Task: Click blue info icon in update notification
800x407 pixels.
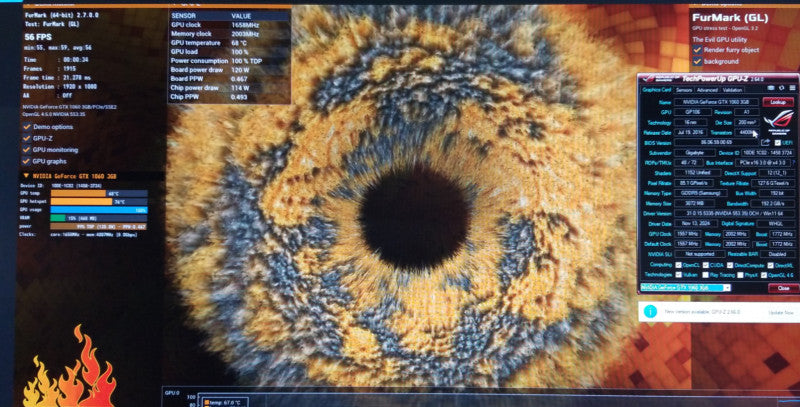Action: [650, 311]
